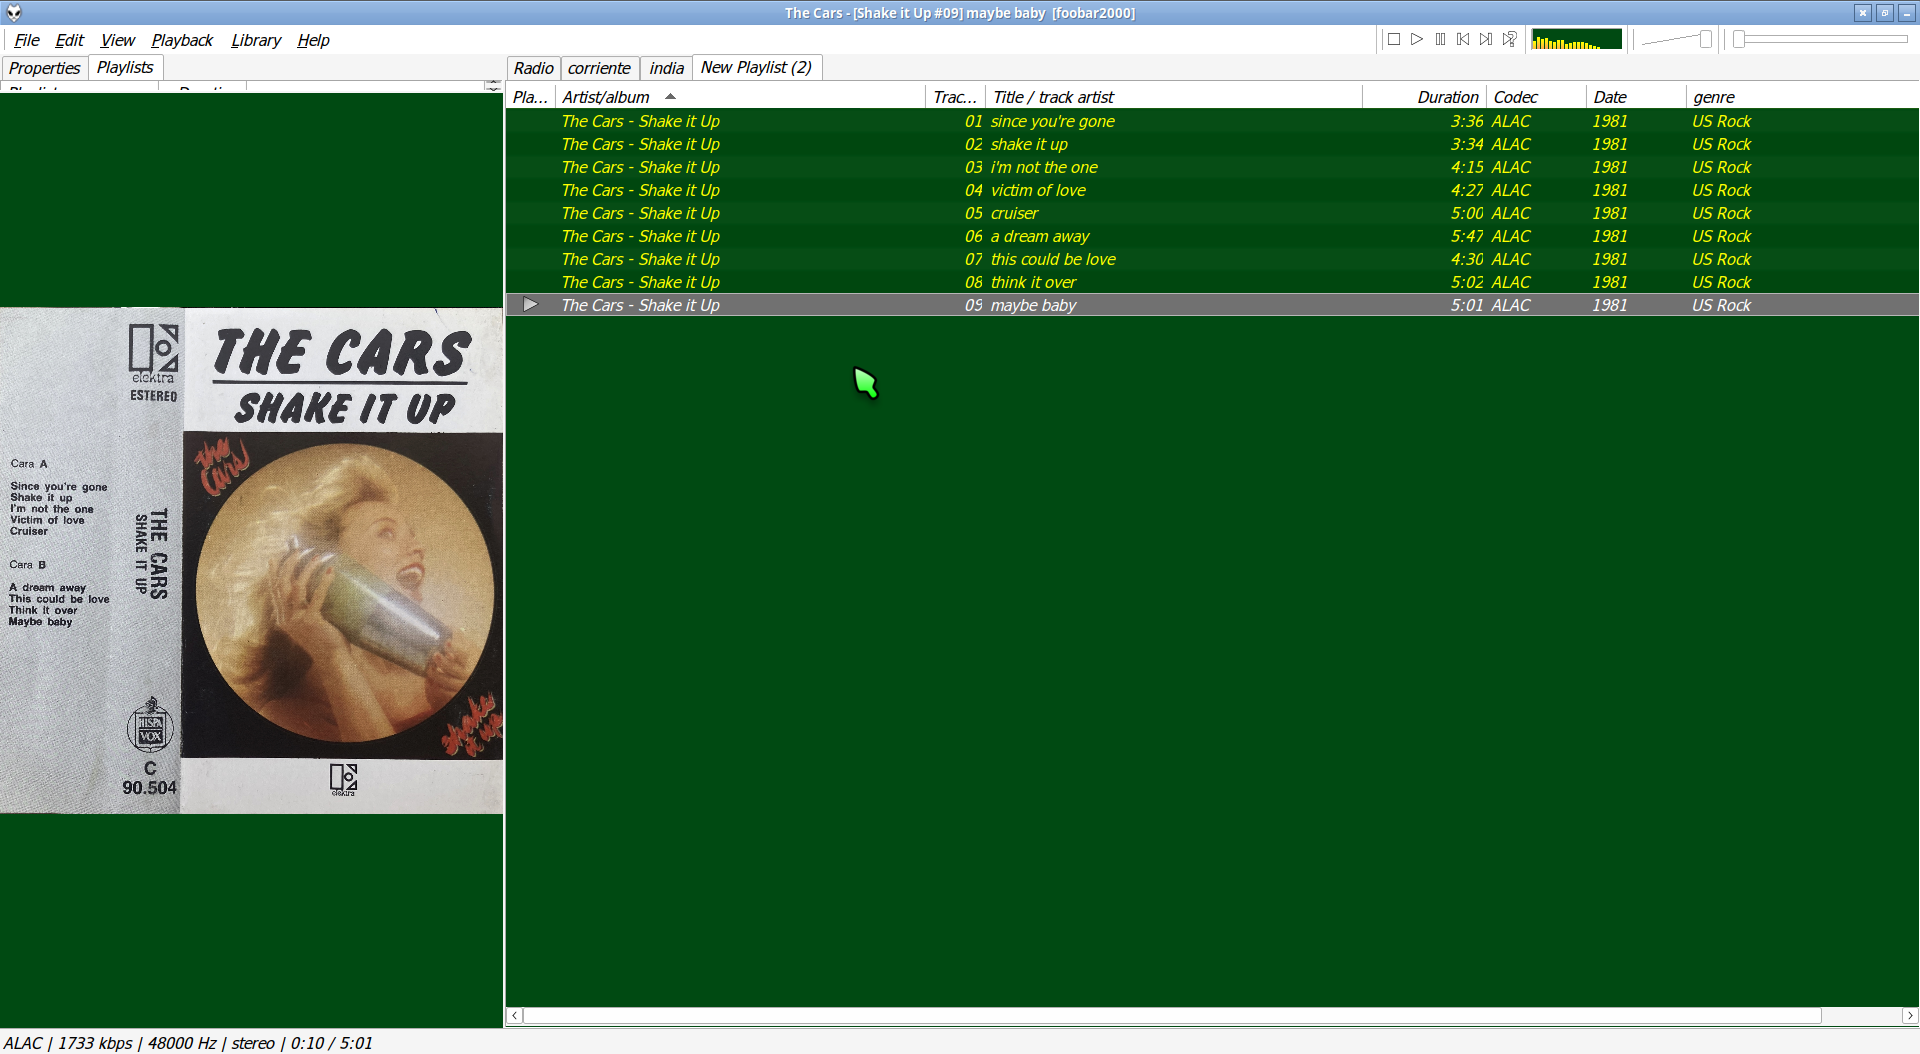Screen dimensions: 1920x1054
Task: Open the Library menu
Action: click(x=256, y=40)
